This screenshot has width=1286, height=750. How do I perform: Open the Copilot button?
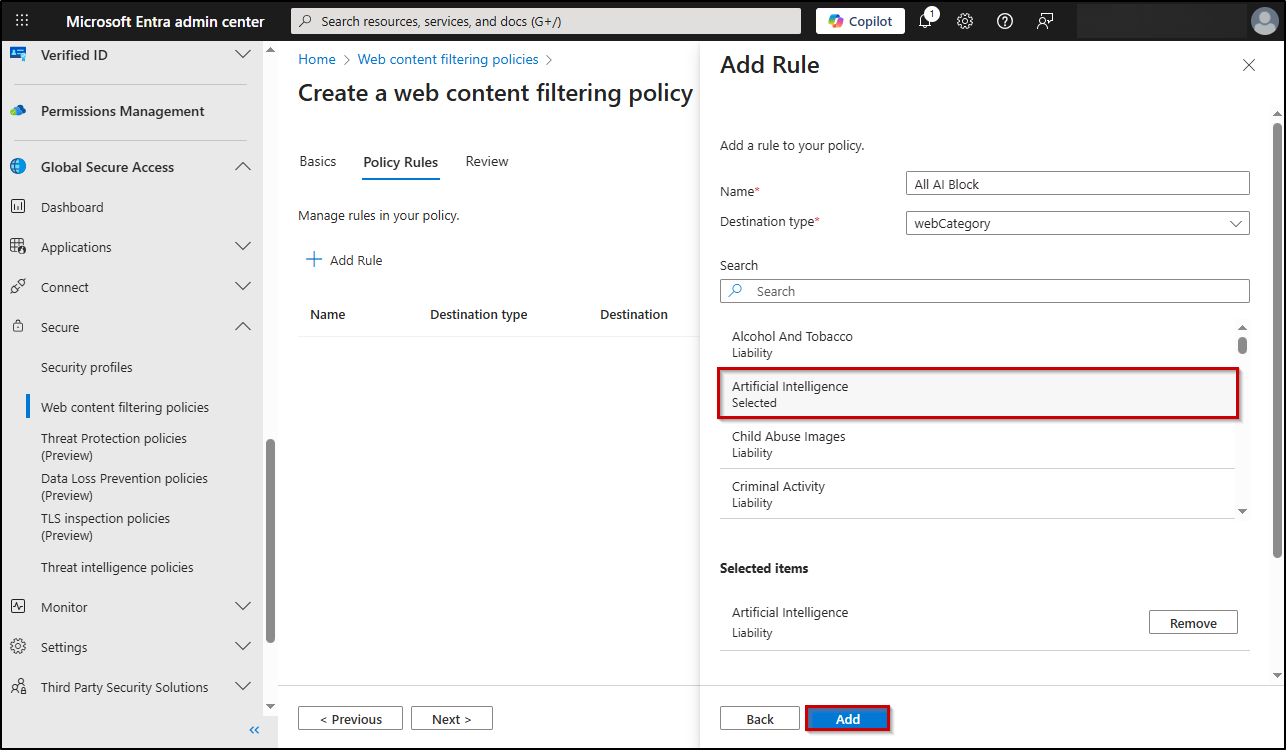click(860, 21)
